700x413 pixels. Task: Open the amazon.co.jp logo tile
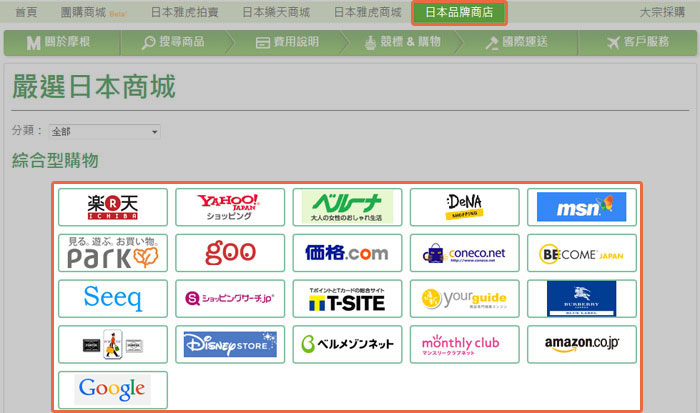pos(582,344)
